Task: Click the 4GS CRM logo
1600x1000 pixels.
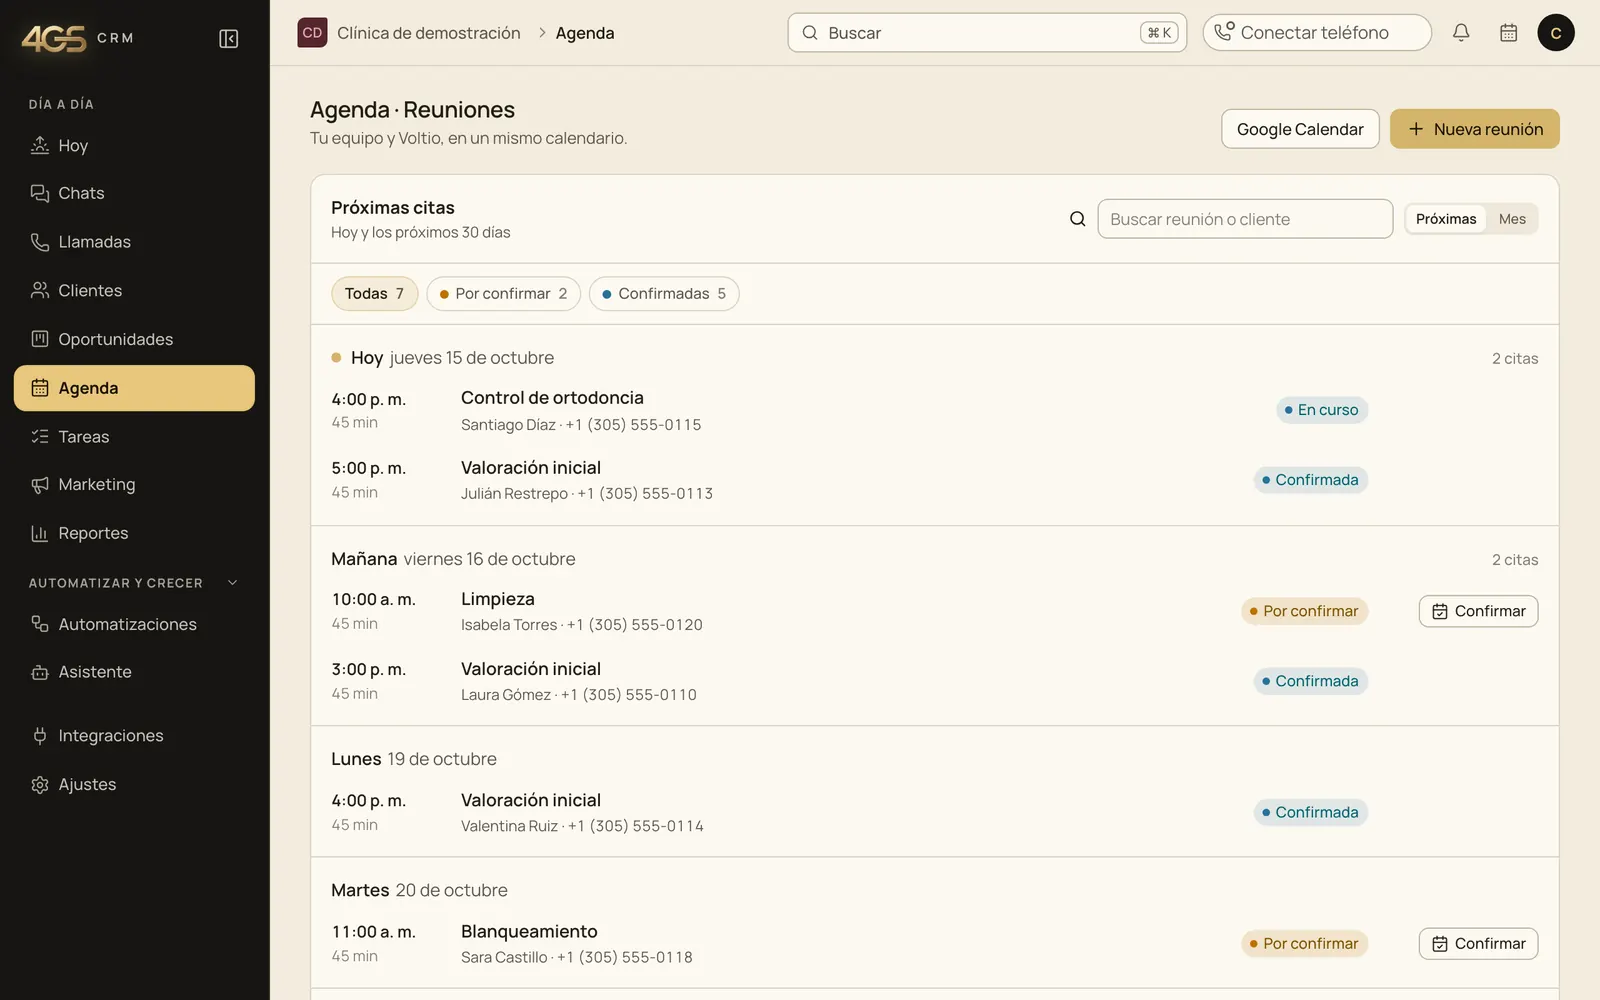Action: point(78,38)
